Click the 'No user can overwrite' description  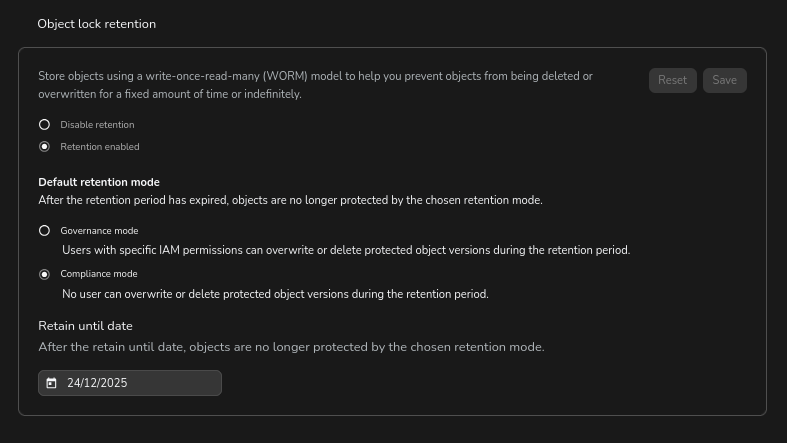tap(275, 294)
